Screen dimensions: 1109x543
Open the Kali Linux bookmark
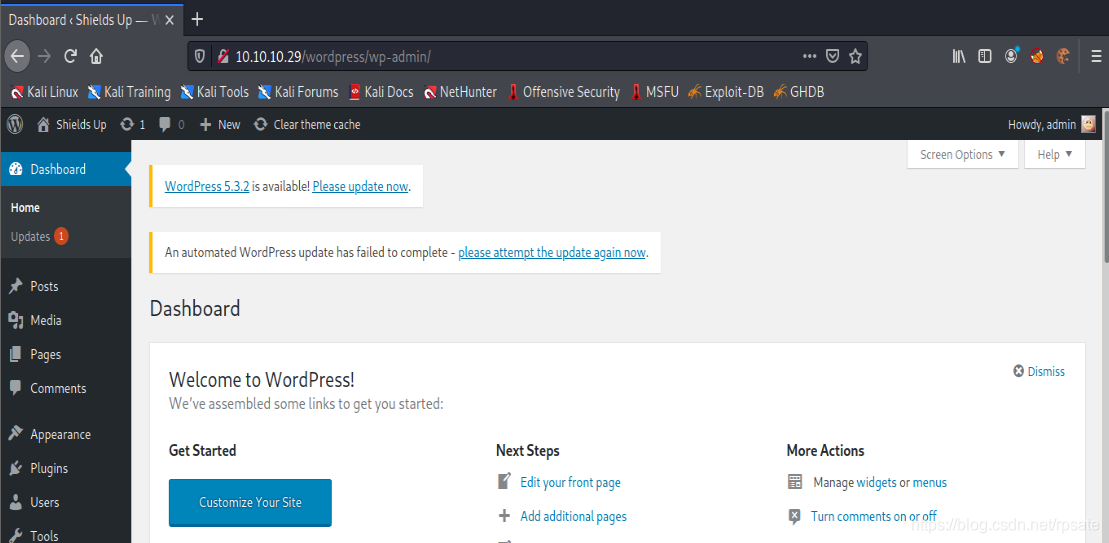pos(45,92)
